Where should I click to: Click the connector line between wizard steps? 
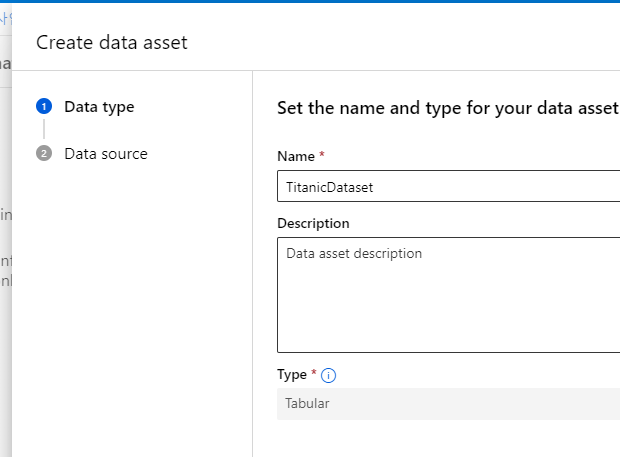click(44, 130)
